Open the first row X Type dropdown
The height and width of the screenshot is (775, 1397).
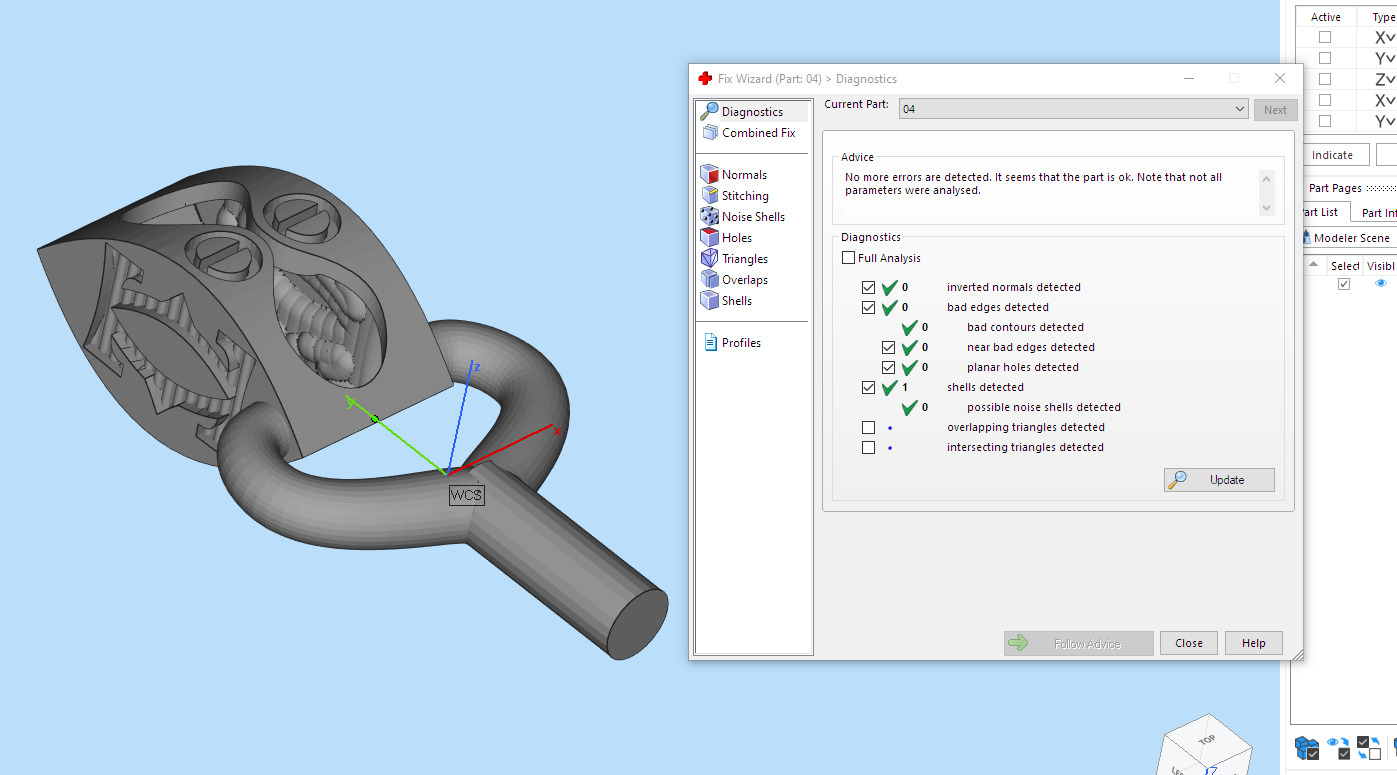(x=1384, y=37)
